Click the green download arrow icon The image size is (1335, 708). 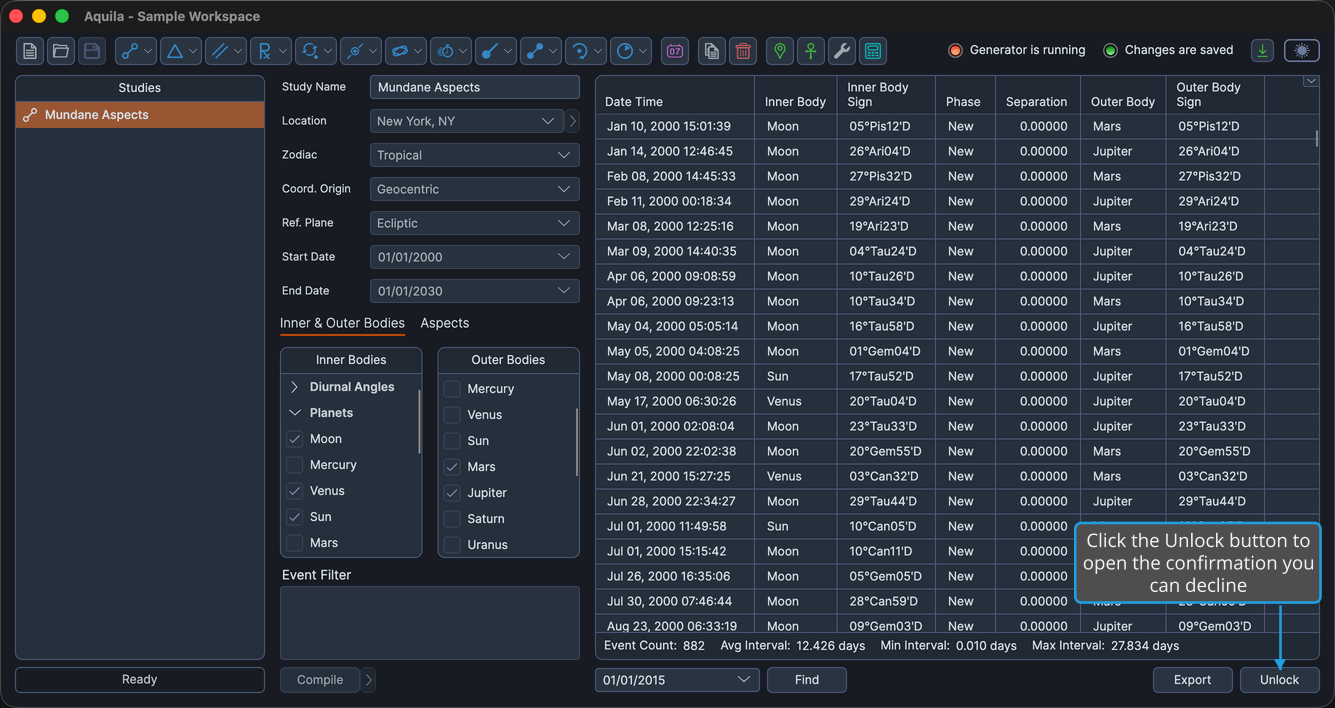pos(1262,50)
